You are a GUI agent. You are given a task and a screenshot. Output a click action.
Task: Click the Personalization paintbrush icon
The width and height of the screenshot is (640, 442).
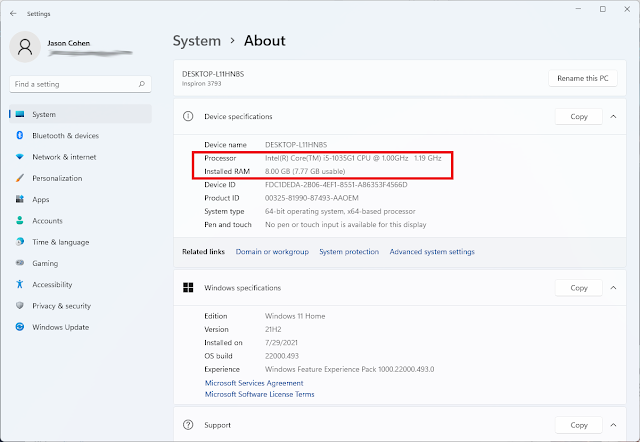(20, 178)
